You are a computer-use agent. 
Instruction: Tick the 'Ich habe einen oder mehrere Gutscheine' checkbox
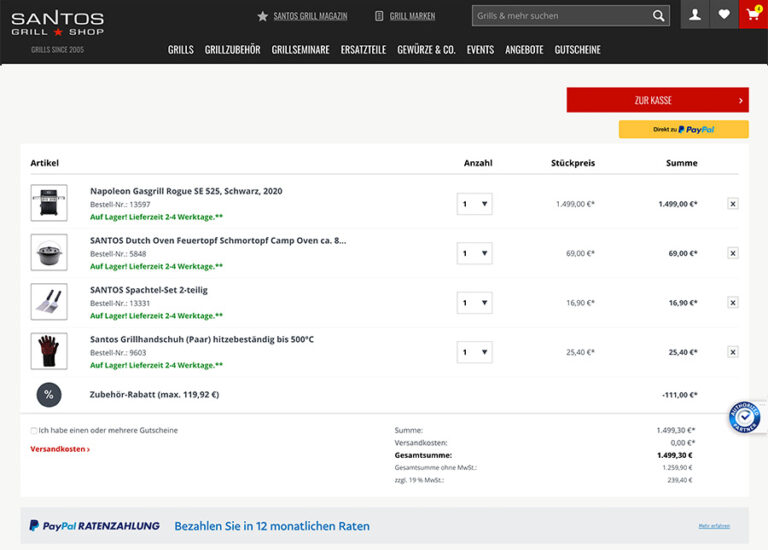click(x=34, y=430)
